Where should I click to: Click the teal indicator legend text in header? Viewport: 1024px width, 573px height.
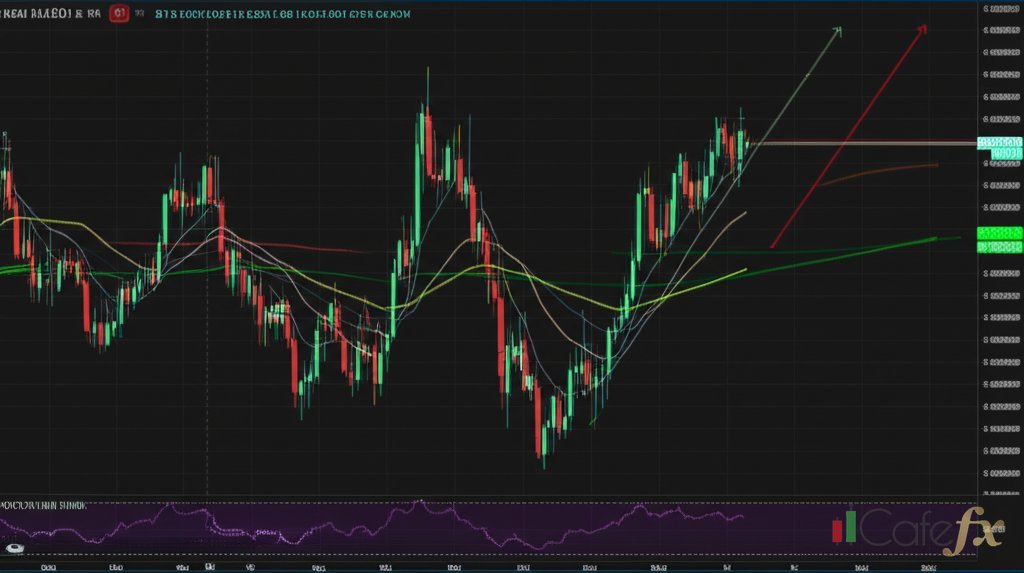point(282,14)
